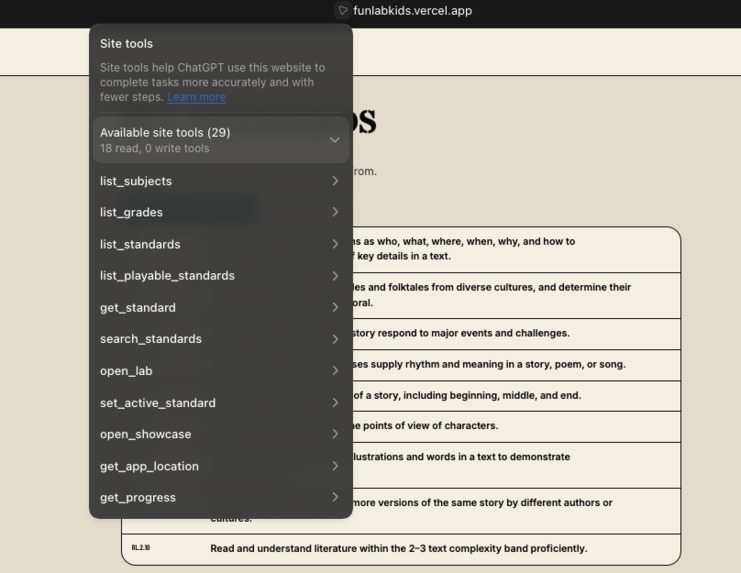The height and width of the screenshot is (573, 741).
Task: Select the list_playable_standards tool label
Action: (x=167, y=276)
